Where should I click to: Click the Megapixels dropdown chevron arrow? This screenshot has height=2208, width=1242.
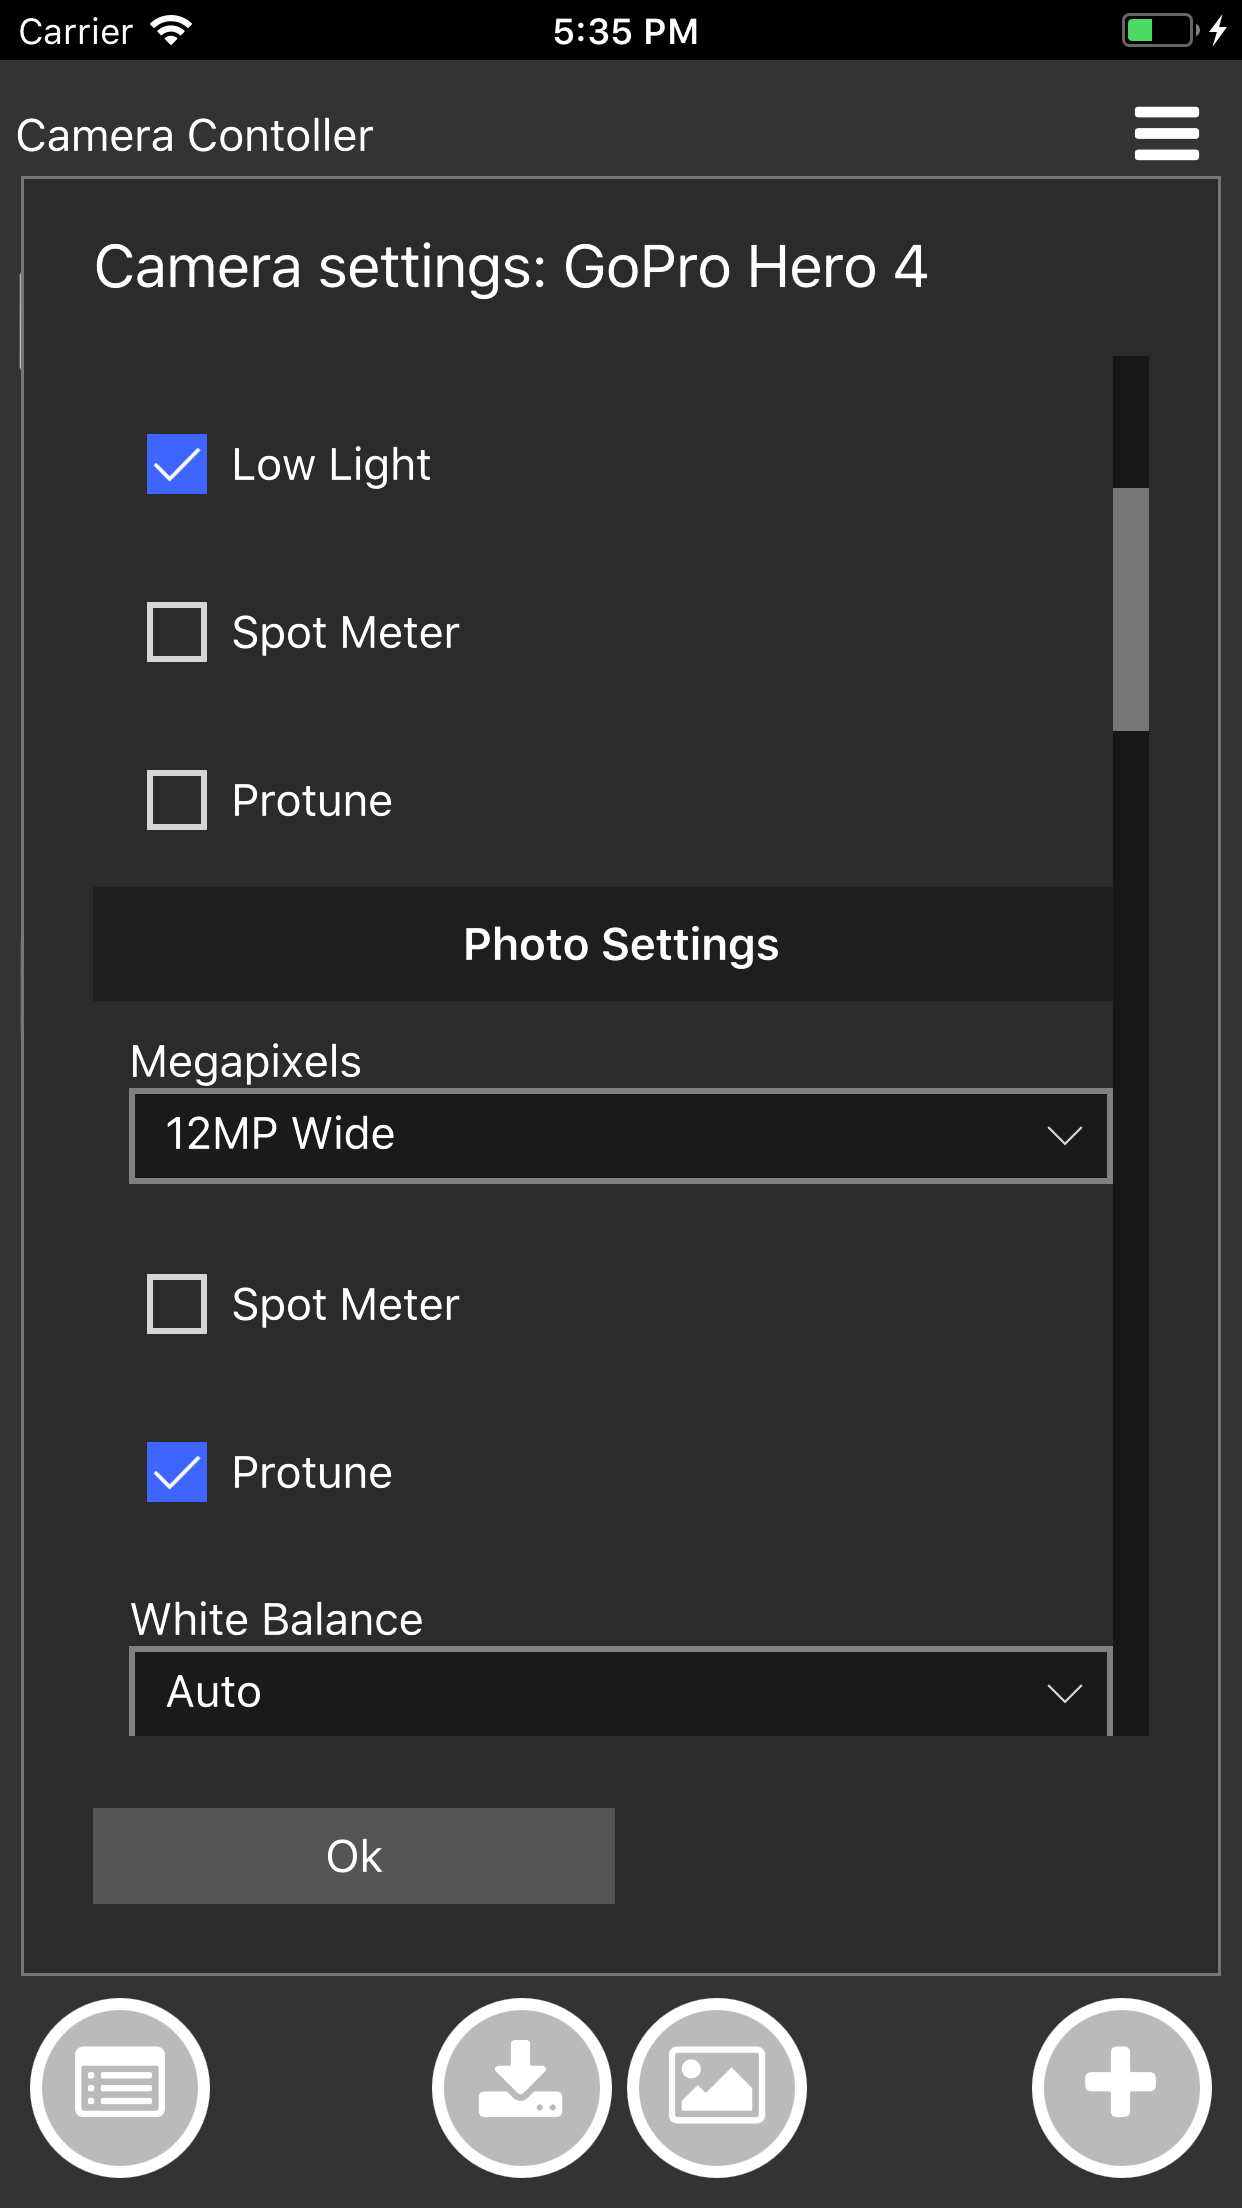click(1064, 1136)
